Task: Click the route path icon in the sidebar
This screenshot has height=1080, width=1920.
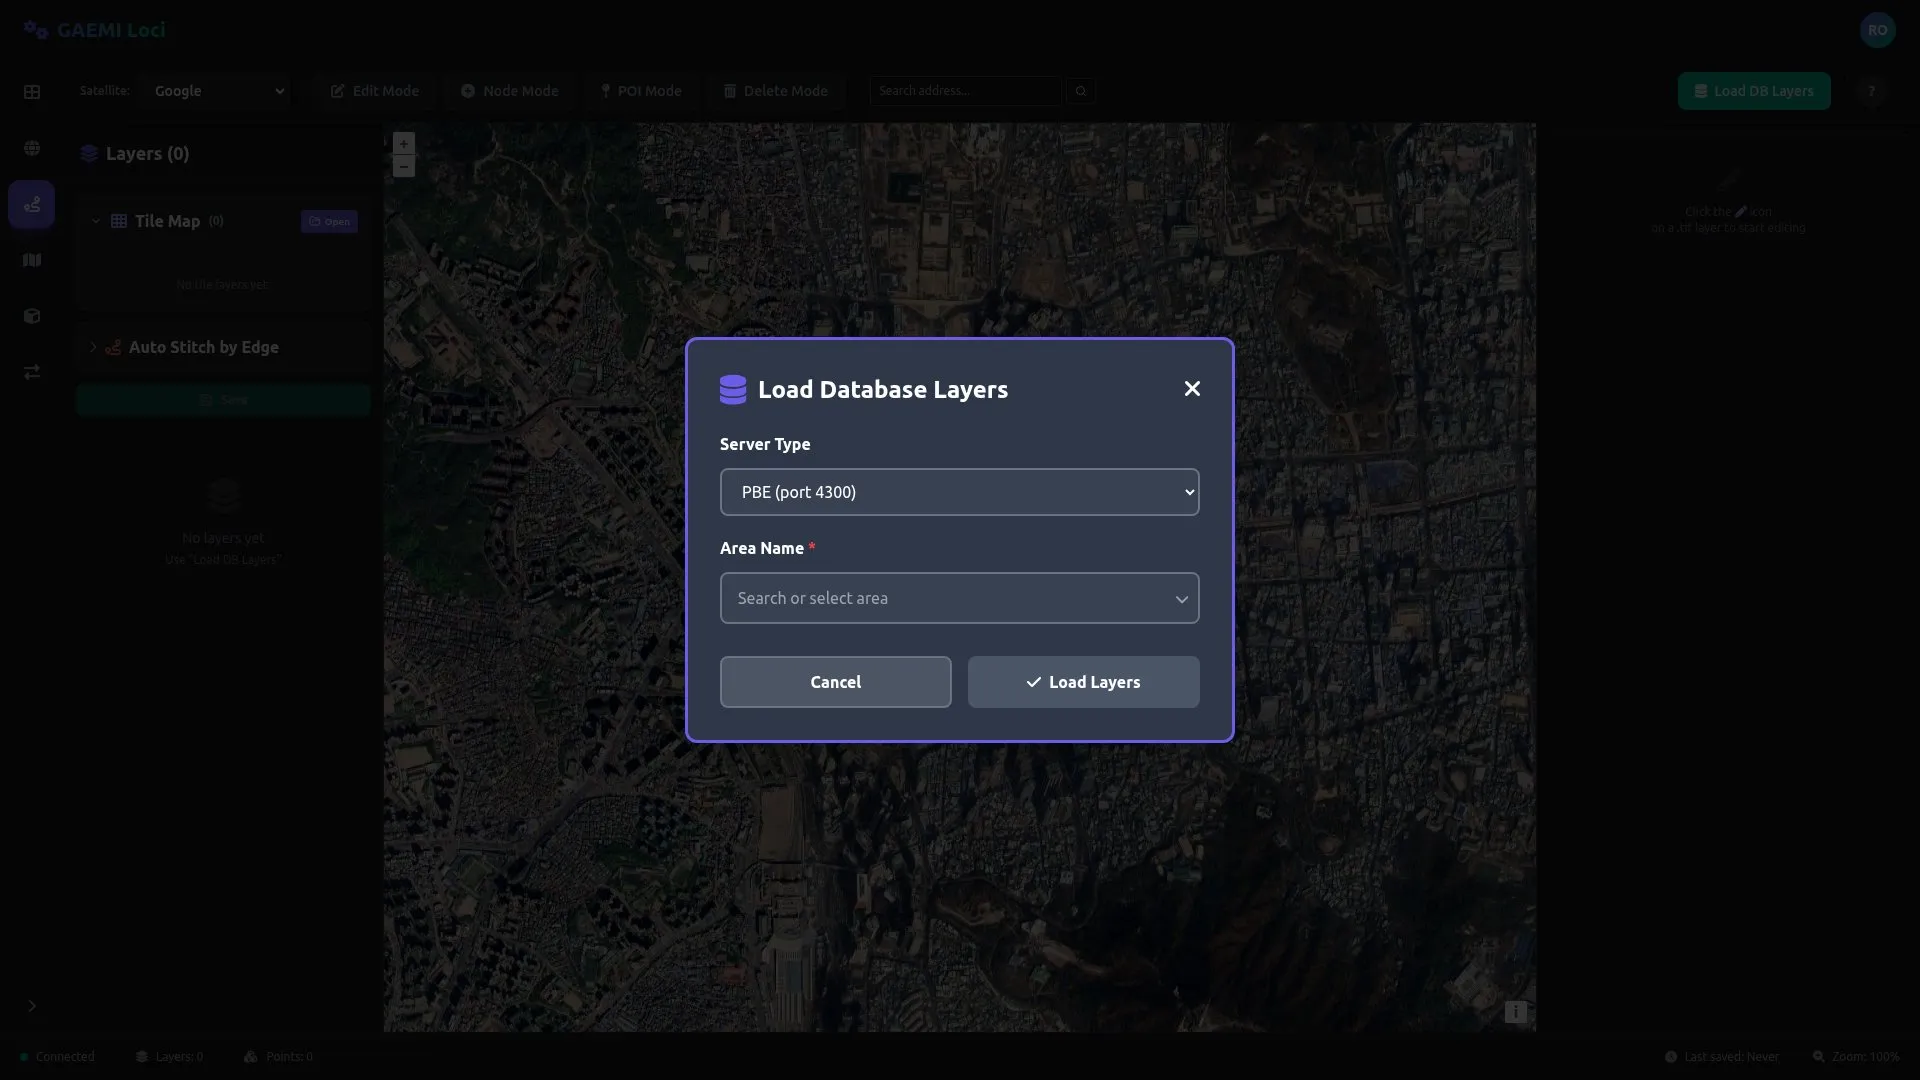Action: coord(32,205)
